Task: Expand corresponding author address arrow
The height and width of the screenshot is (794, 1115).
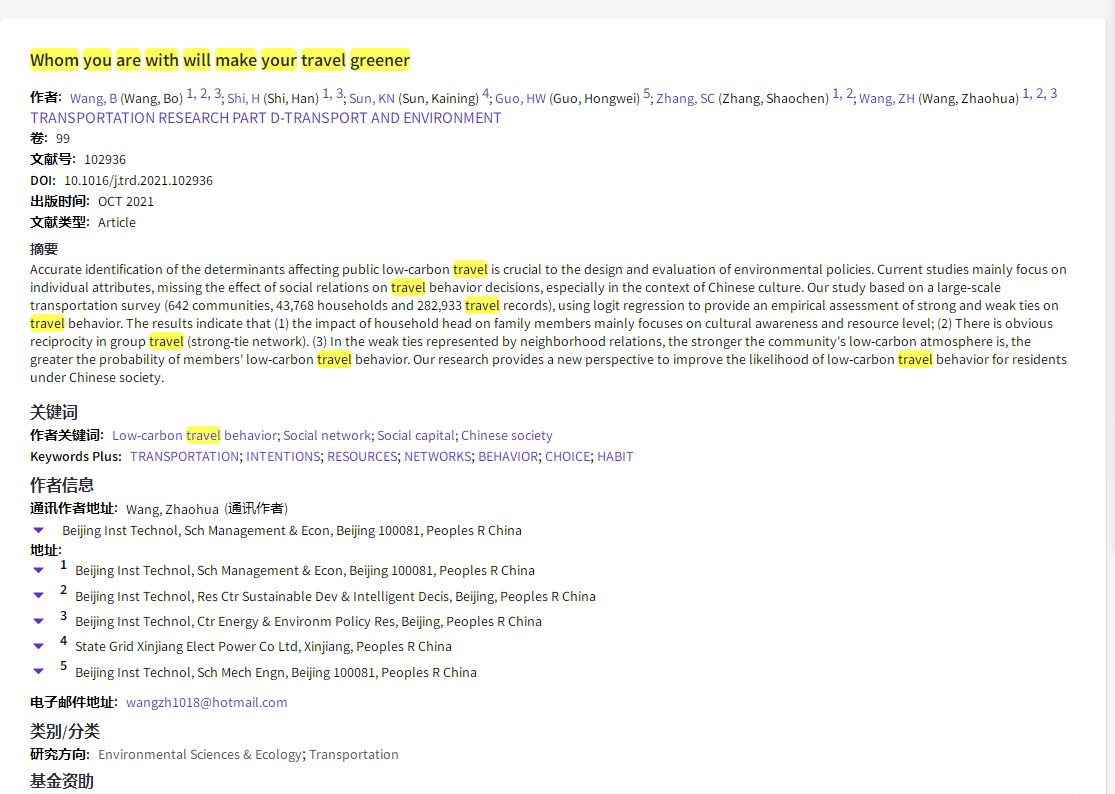Action: [x=39, y=530]
